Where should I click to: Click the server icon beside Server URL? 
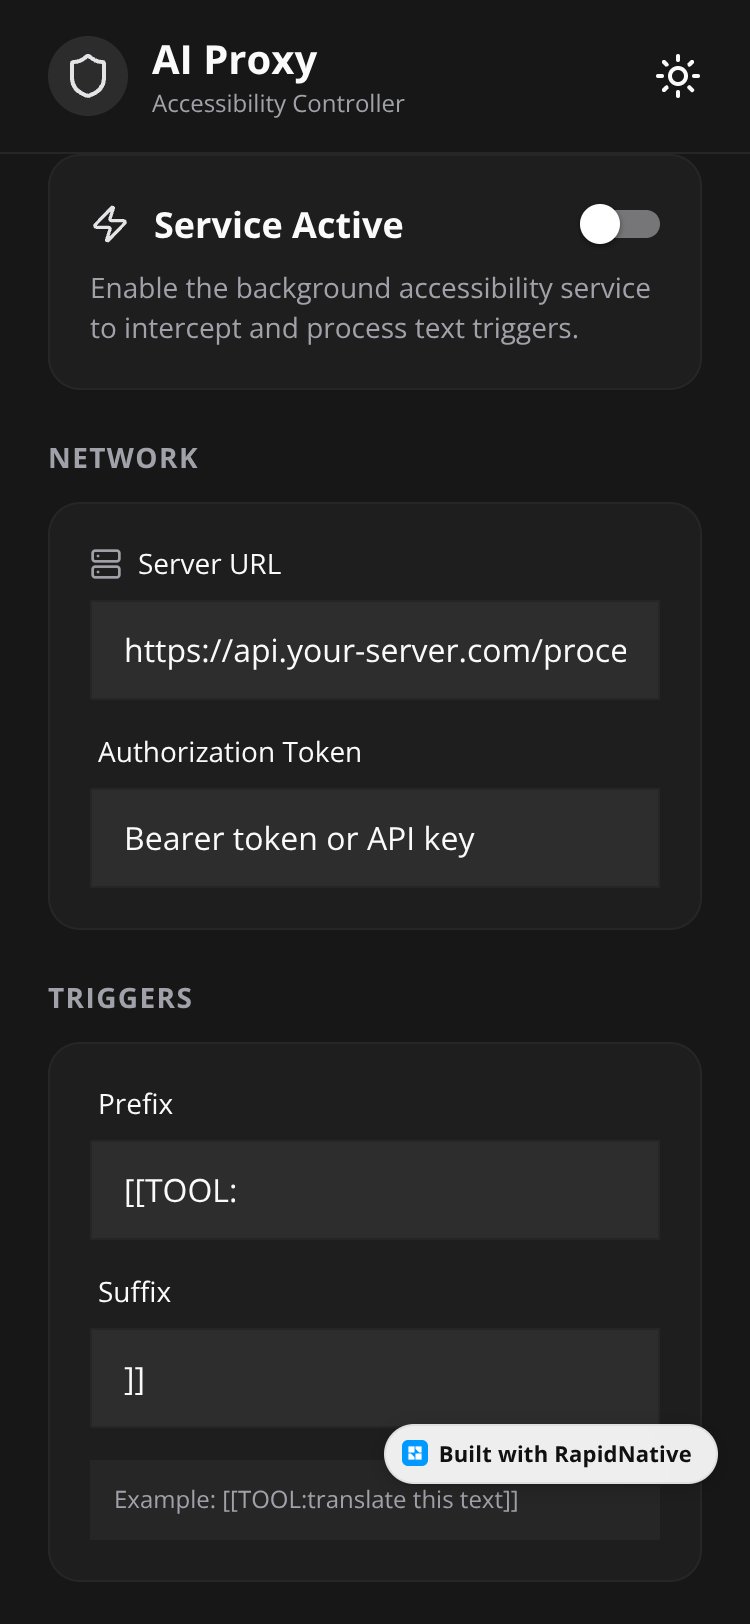coord(106,564)
